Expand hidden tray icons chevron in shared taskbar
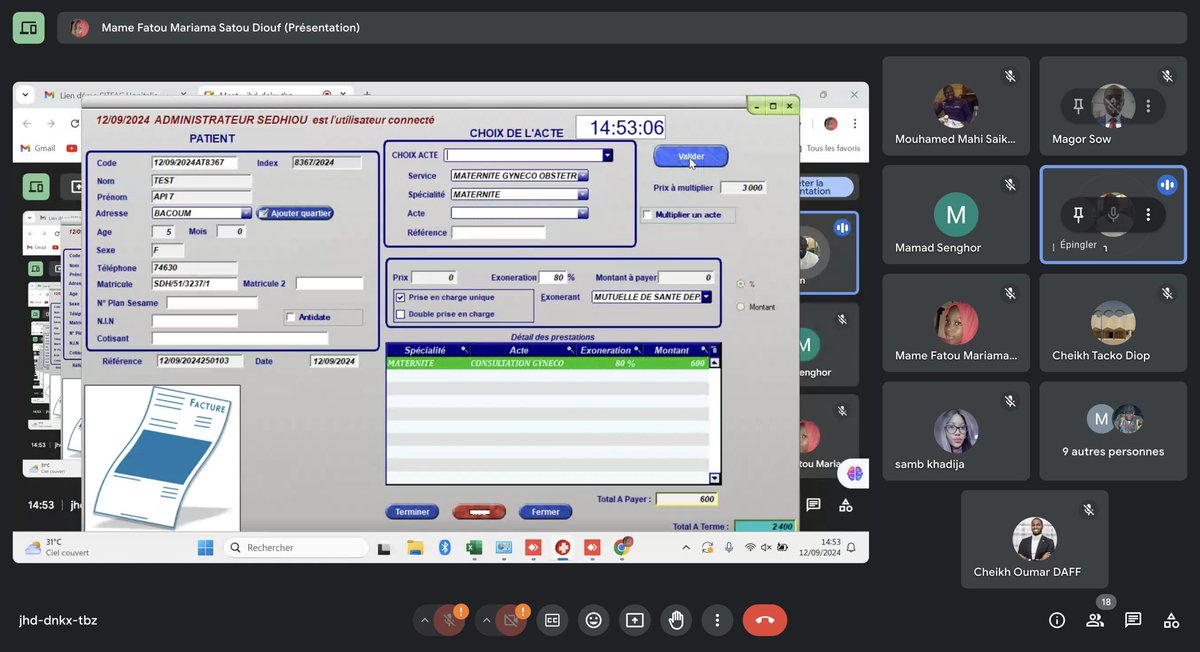 [x=686, y=548]
